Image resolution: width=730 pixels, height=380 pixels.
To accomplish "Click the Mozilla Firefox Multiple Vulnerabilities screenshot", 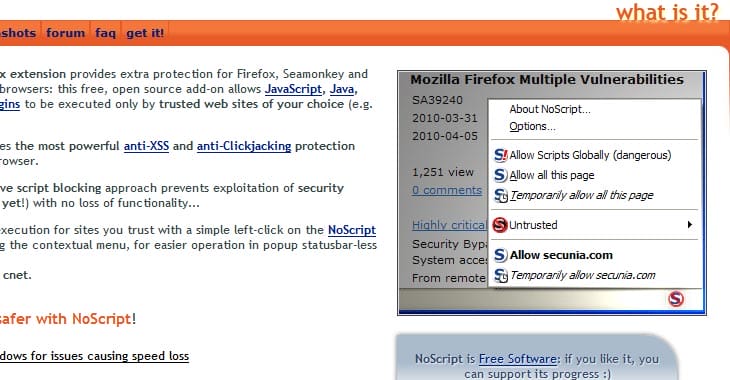I will pos(552,193).
